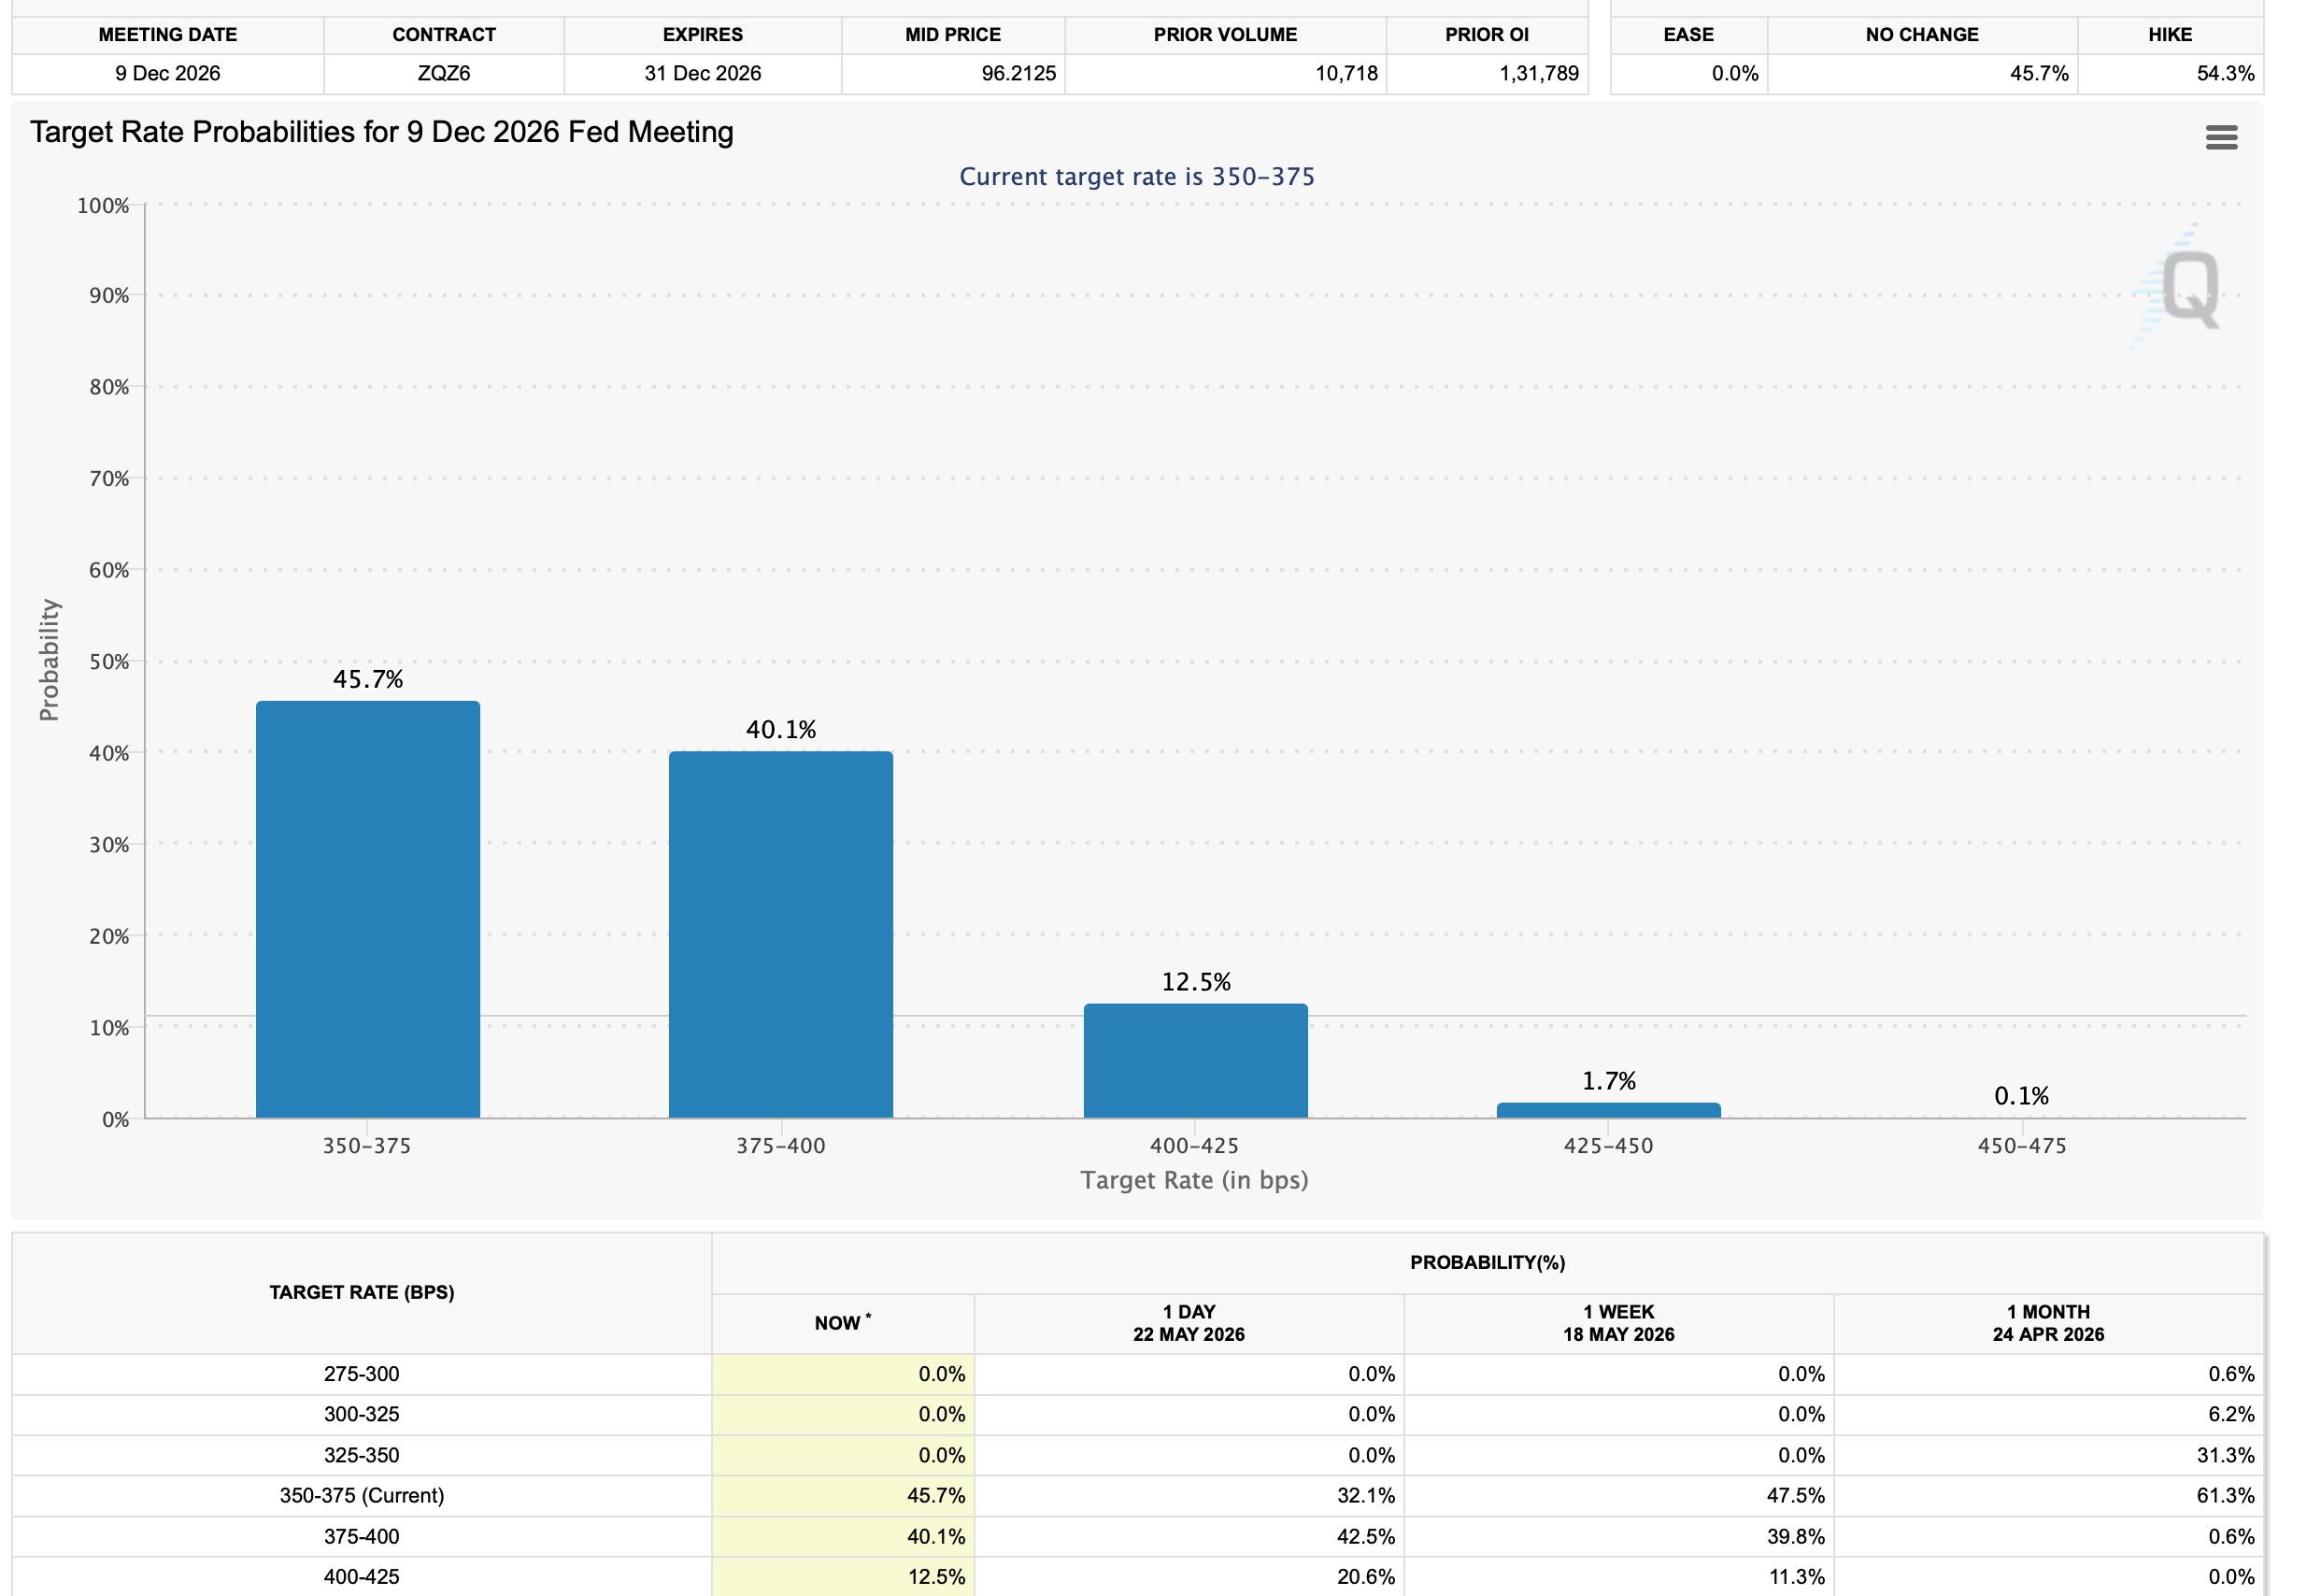Viewport: 2321px width, 1596px height.
Task: Click the 1.7% bar data label
Action: click(x=1609, y=1081)
